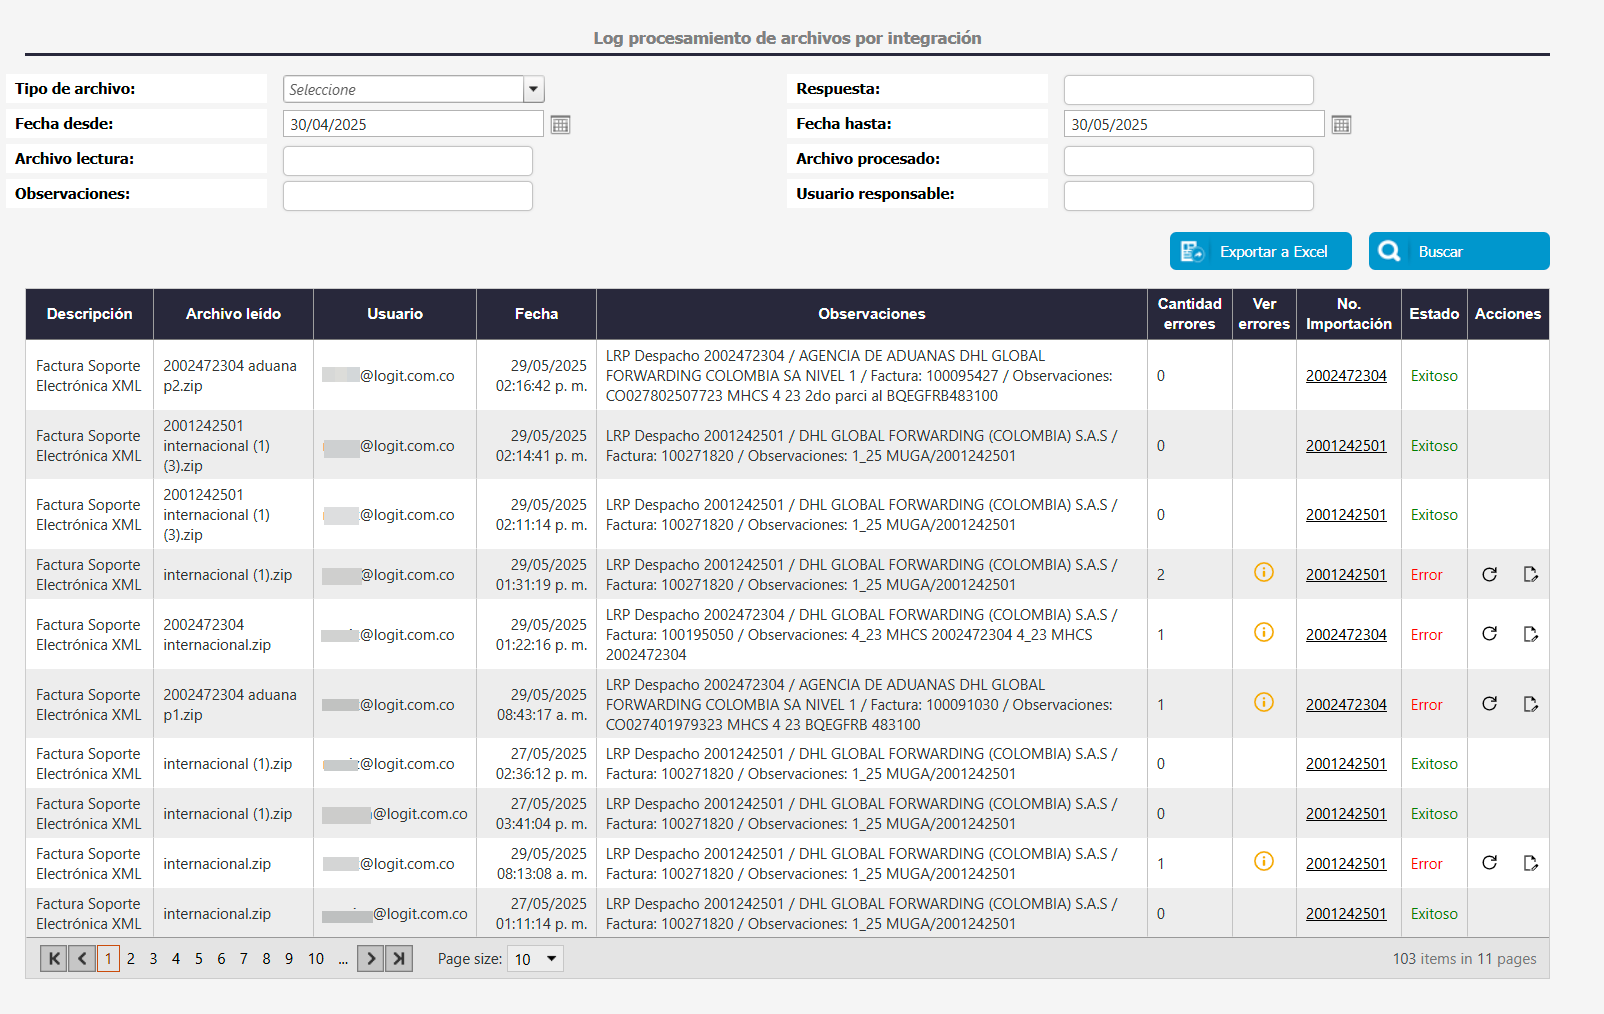Switch to page 10 of results

click(x=316, y=959)
